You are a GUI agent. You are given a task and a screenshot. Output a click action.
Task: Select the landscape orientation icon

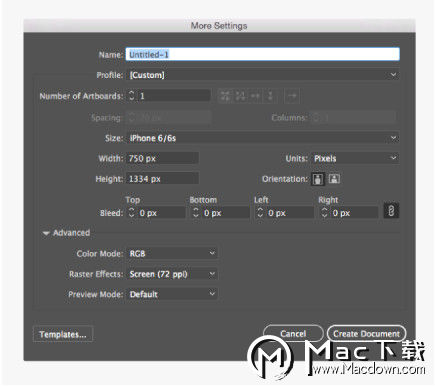tap(334, 179)
